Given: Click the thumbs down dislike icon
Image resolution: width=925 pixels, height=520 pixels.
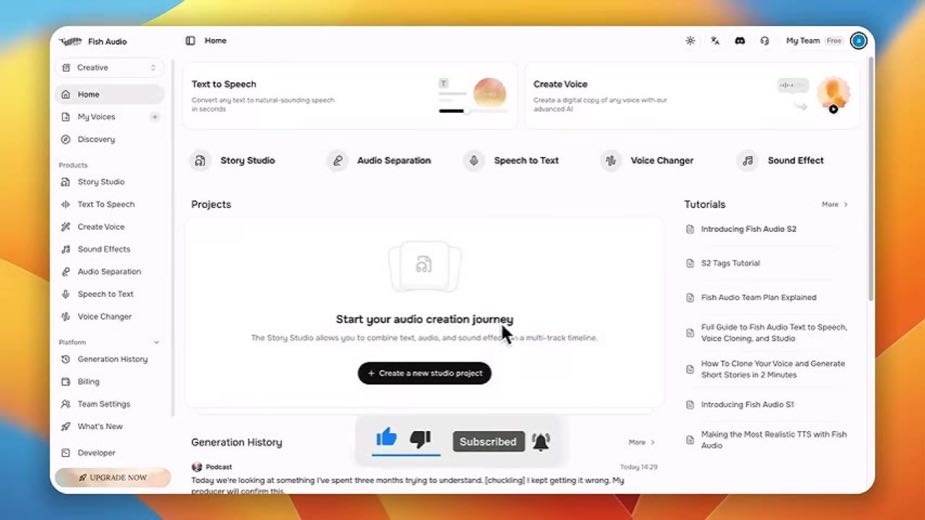Looking at the screenshot, I should click(x=421, y=439).
